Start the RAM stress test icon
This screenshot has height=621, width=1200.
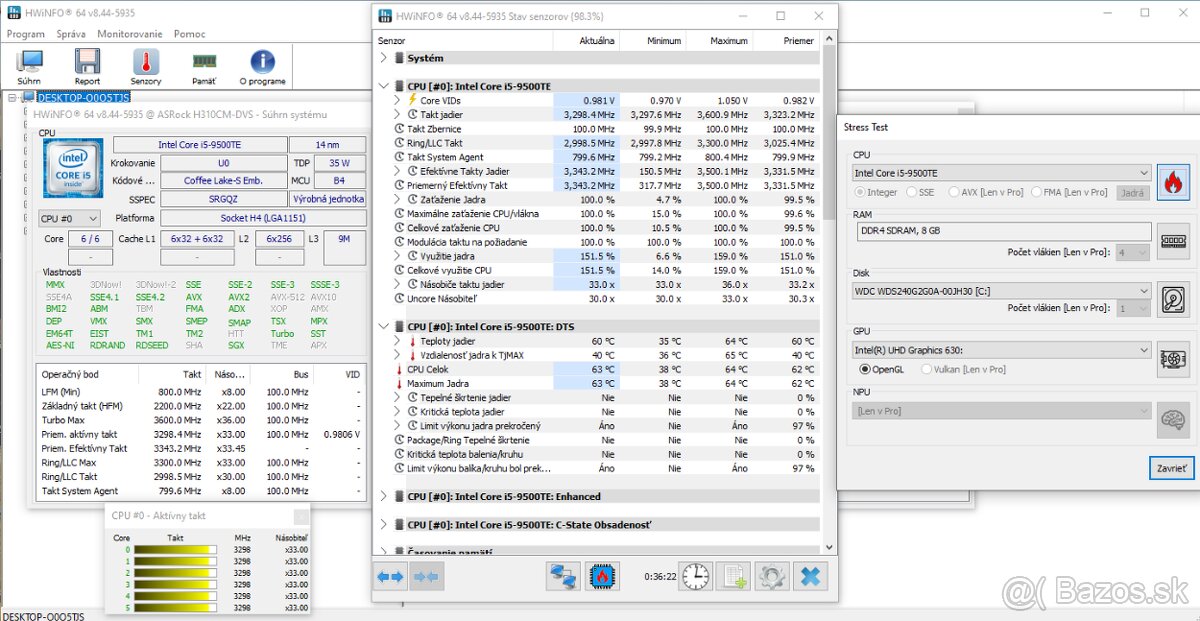1173,241
